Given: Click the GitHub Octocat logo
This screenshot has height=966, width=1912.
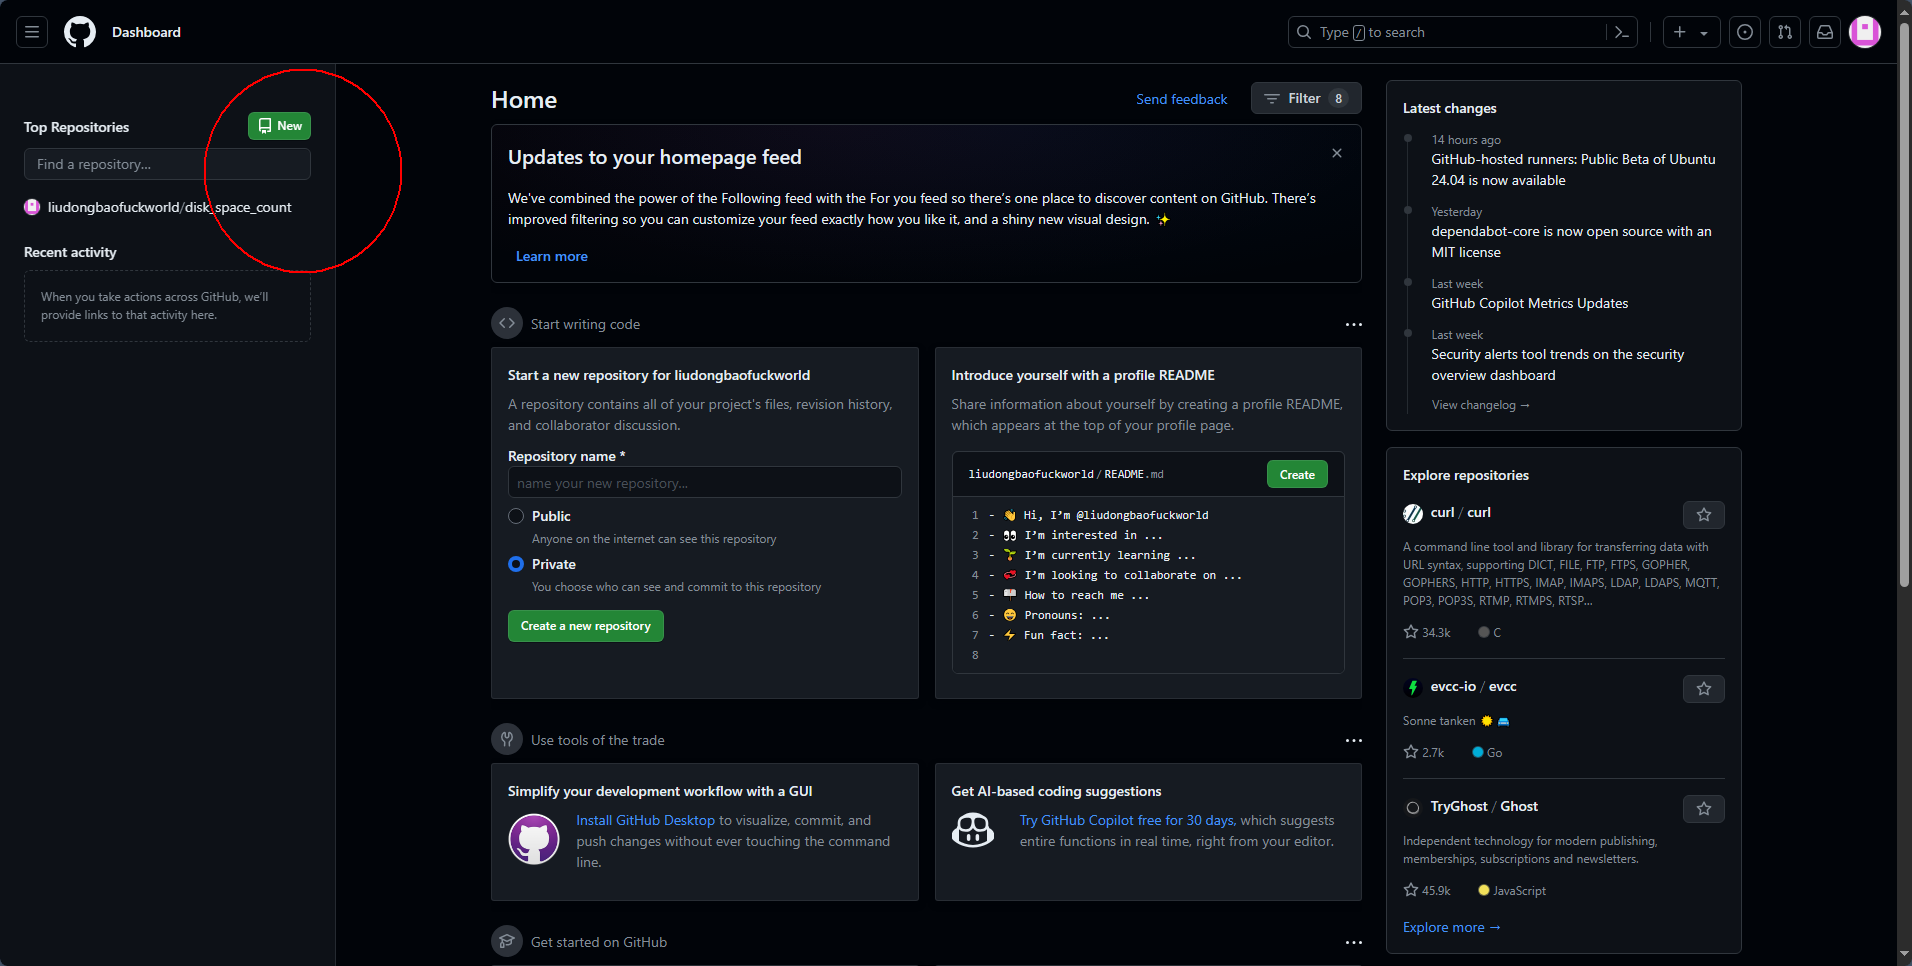Looking at the screenshot, I should click(80, 32).
